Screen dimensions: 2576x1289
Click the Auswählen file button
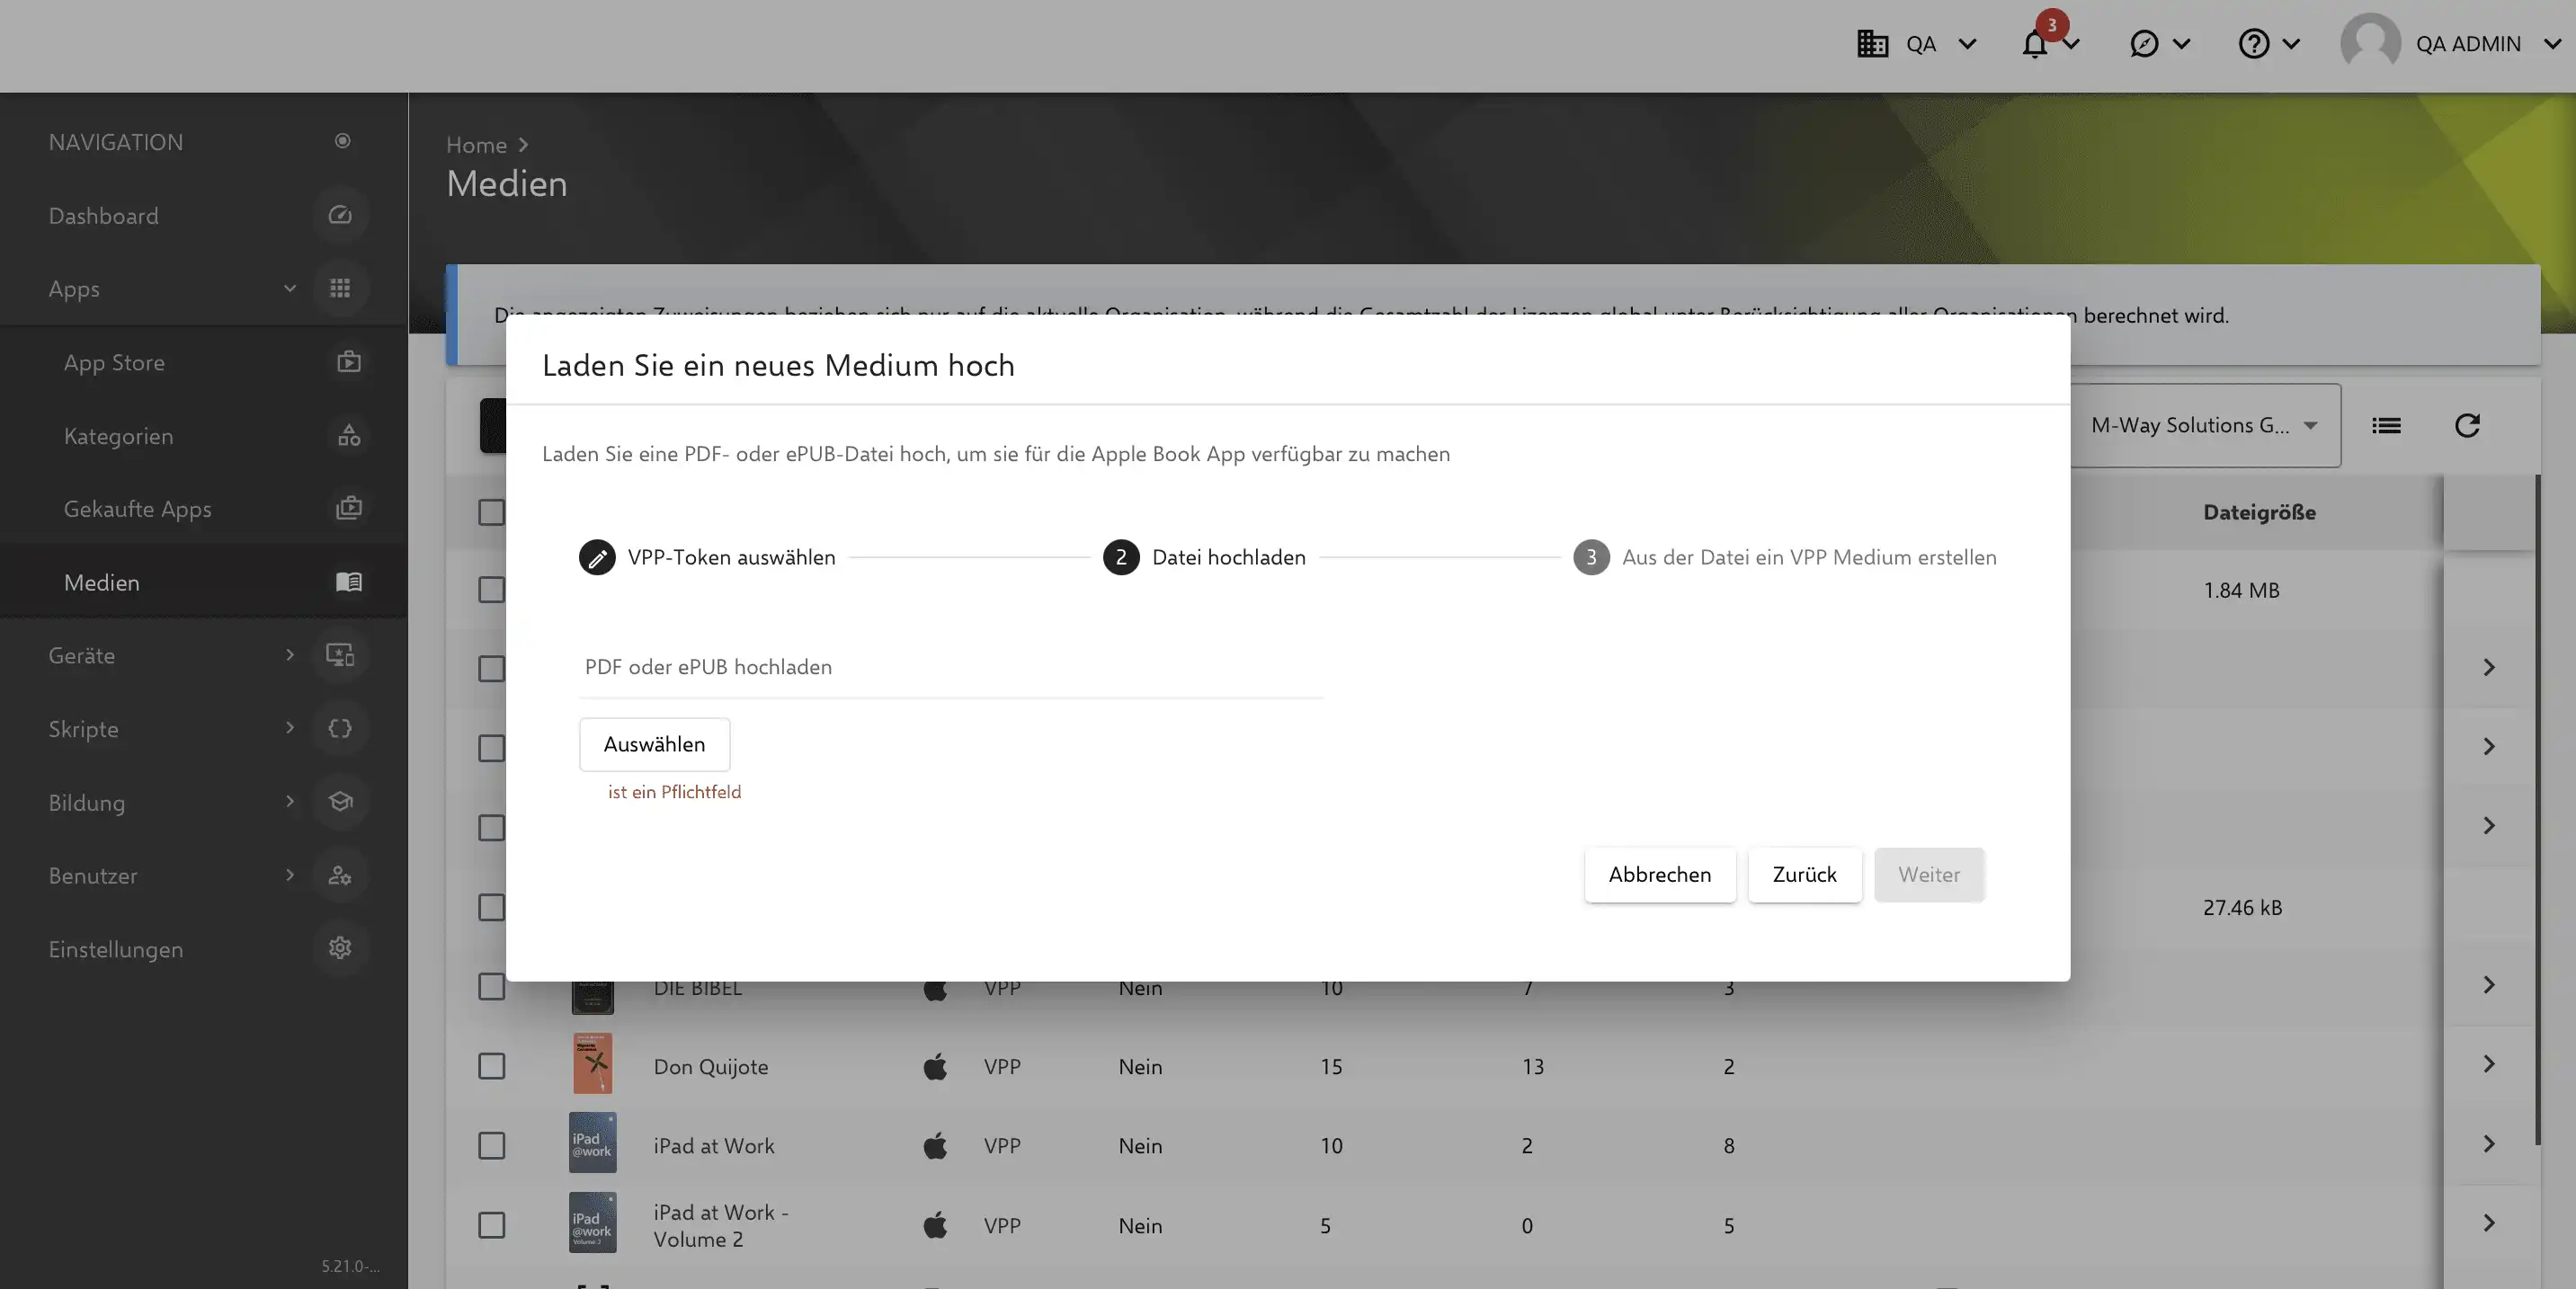654,744
